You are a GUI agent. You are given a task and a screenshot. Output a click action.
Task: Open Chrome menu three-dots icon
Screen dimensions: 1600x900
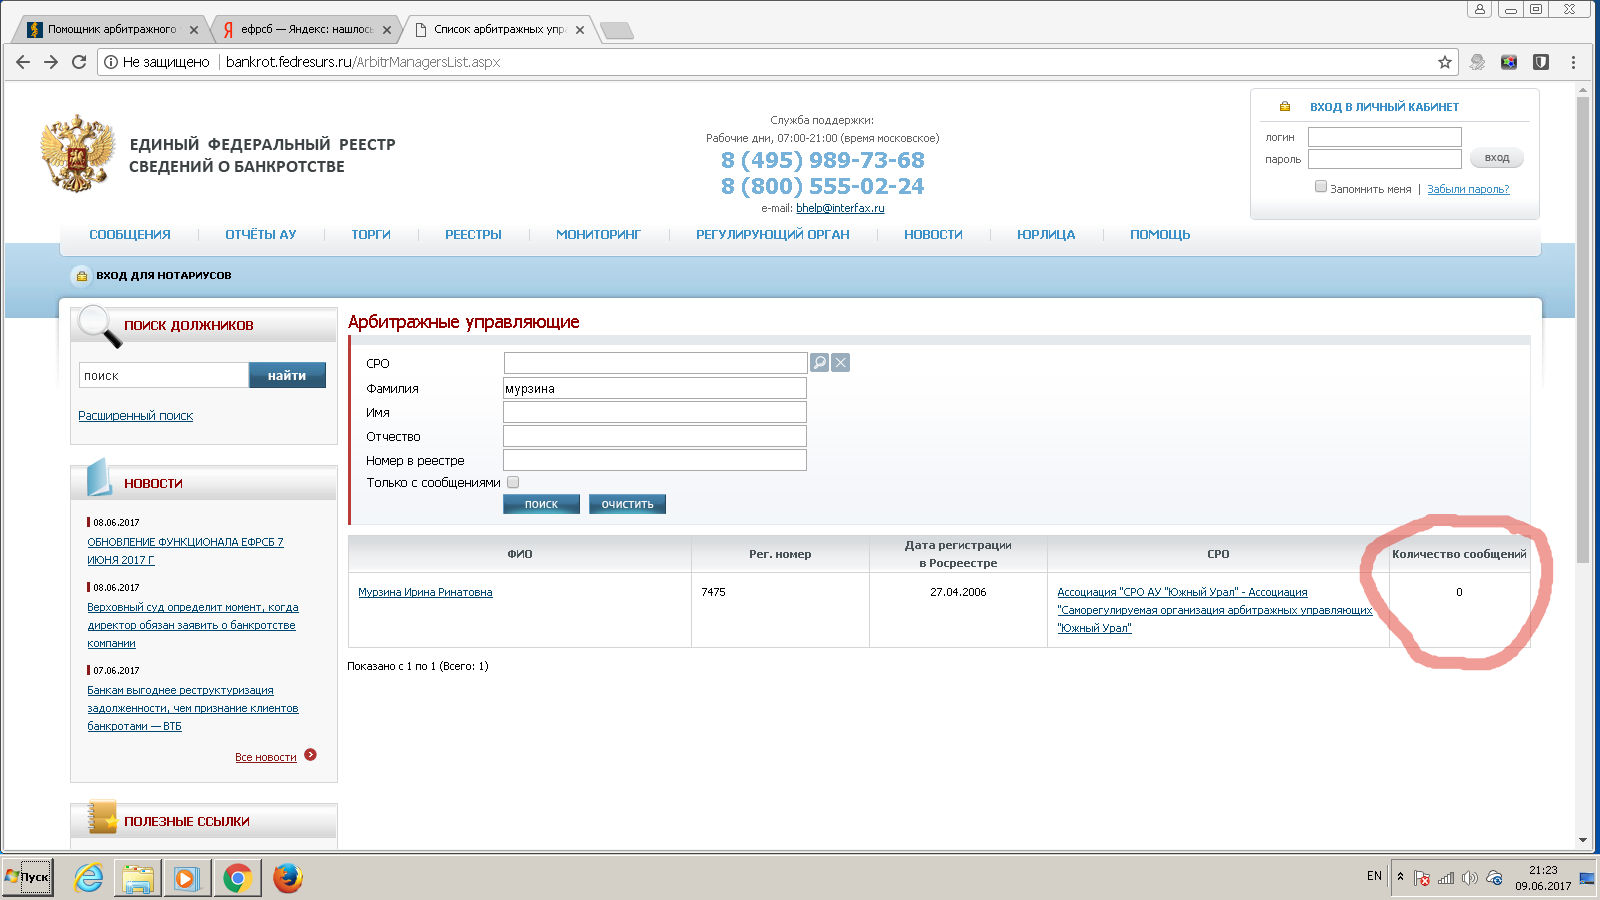tap(1573, 62)
